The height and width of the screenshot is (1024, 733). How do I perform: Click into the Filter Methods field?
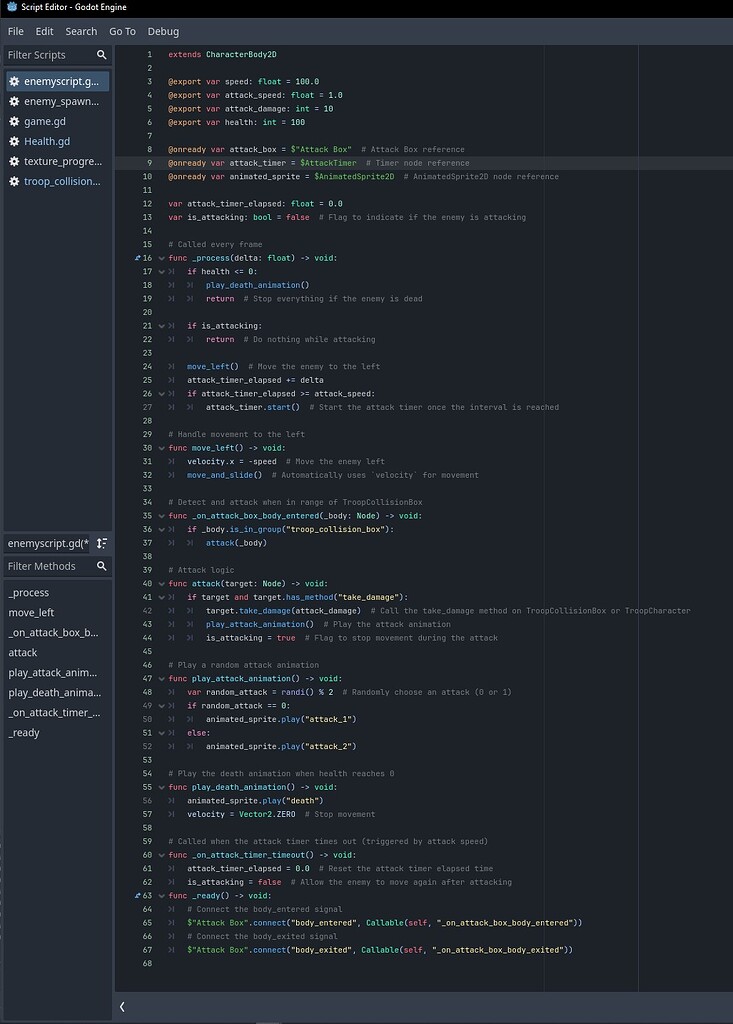48,566
